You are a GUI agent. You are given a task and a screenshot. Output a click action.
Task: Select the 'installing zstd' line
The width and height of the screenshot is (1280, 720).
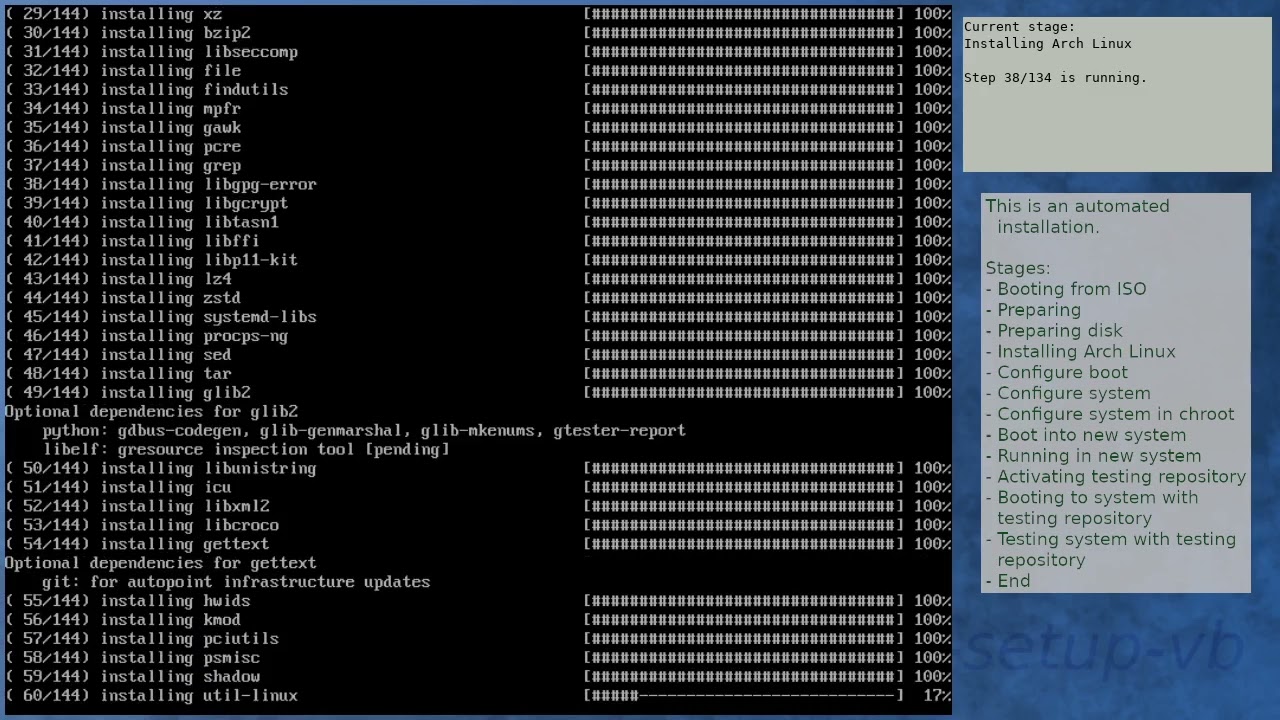coord(478,298)
